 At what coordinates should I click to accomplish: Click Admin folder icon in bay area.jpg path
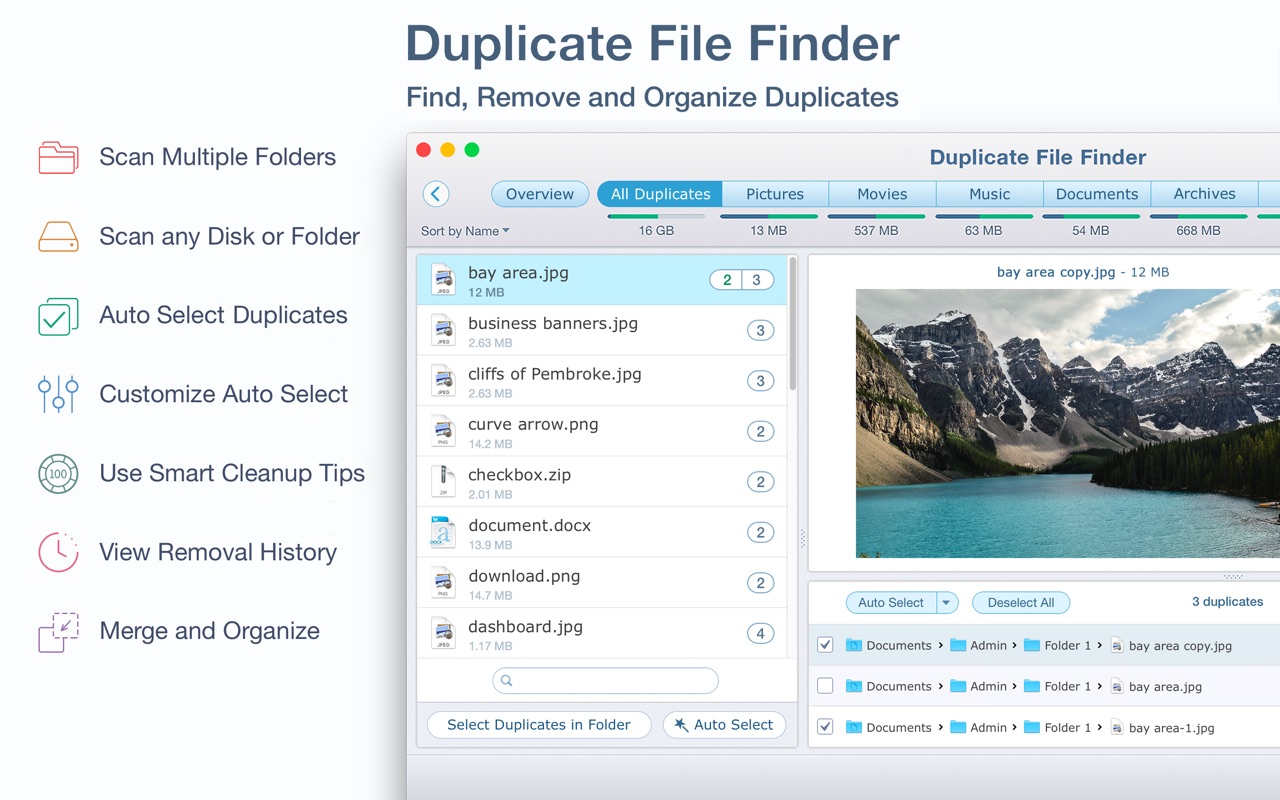coord(958,687)
